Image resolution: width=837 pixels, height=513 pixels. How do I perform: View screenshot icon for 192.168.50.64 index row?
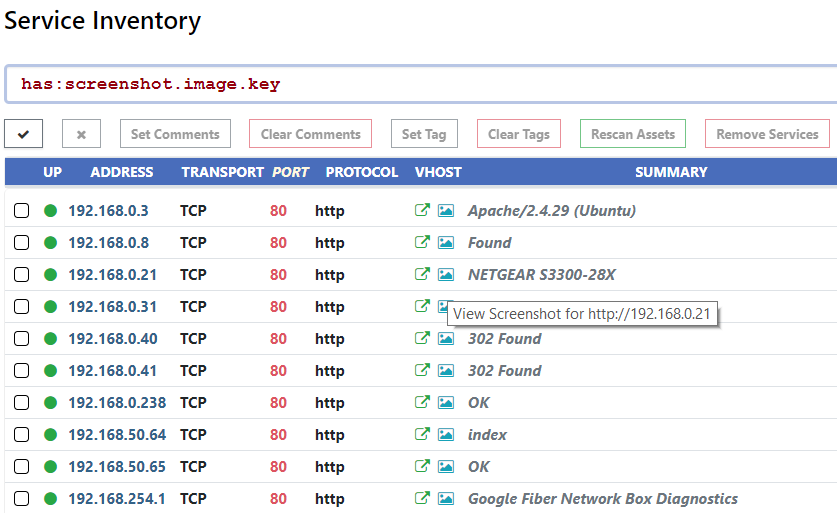[446, 435]
